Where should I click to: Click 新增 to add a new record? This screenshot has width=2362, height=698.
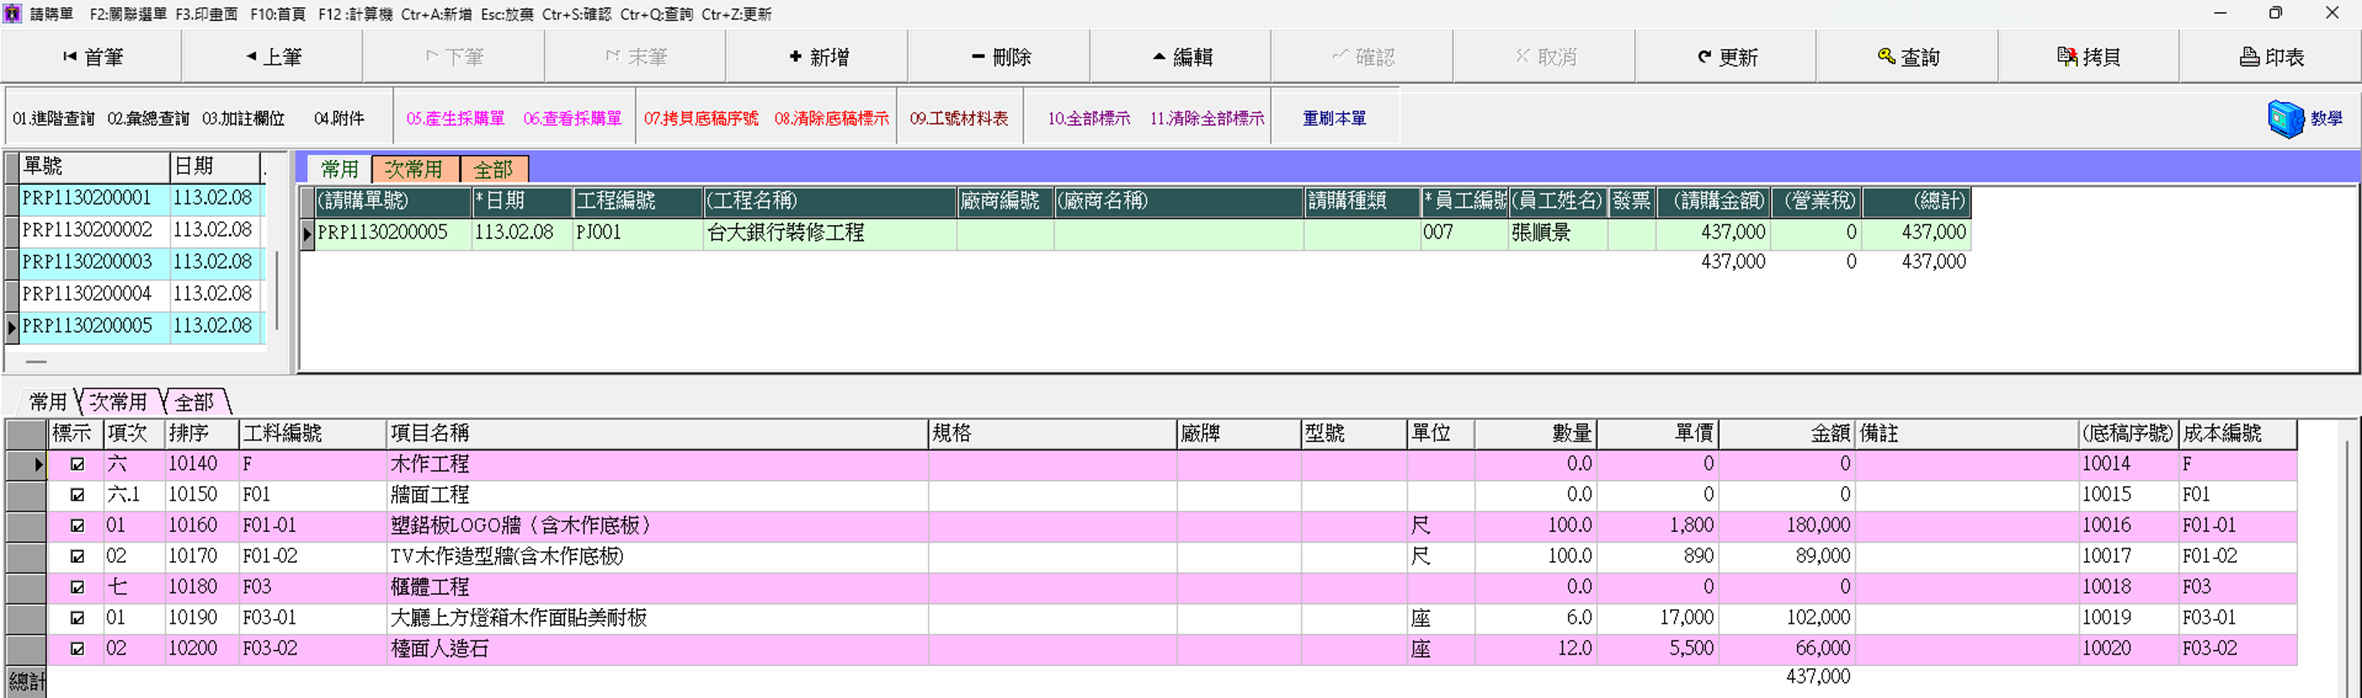(817, 57)
